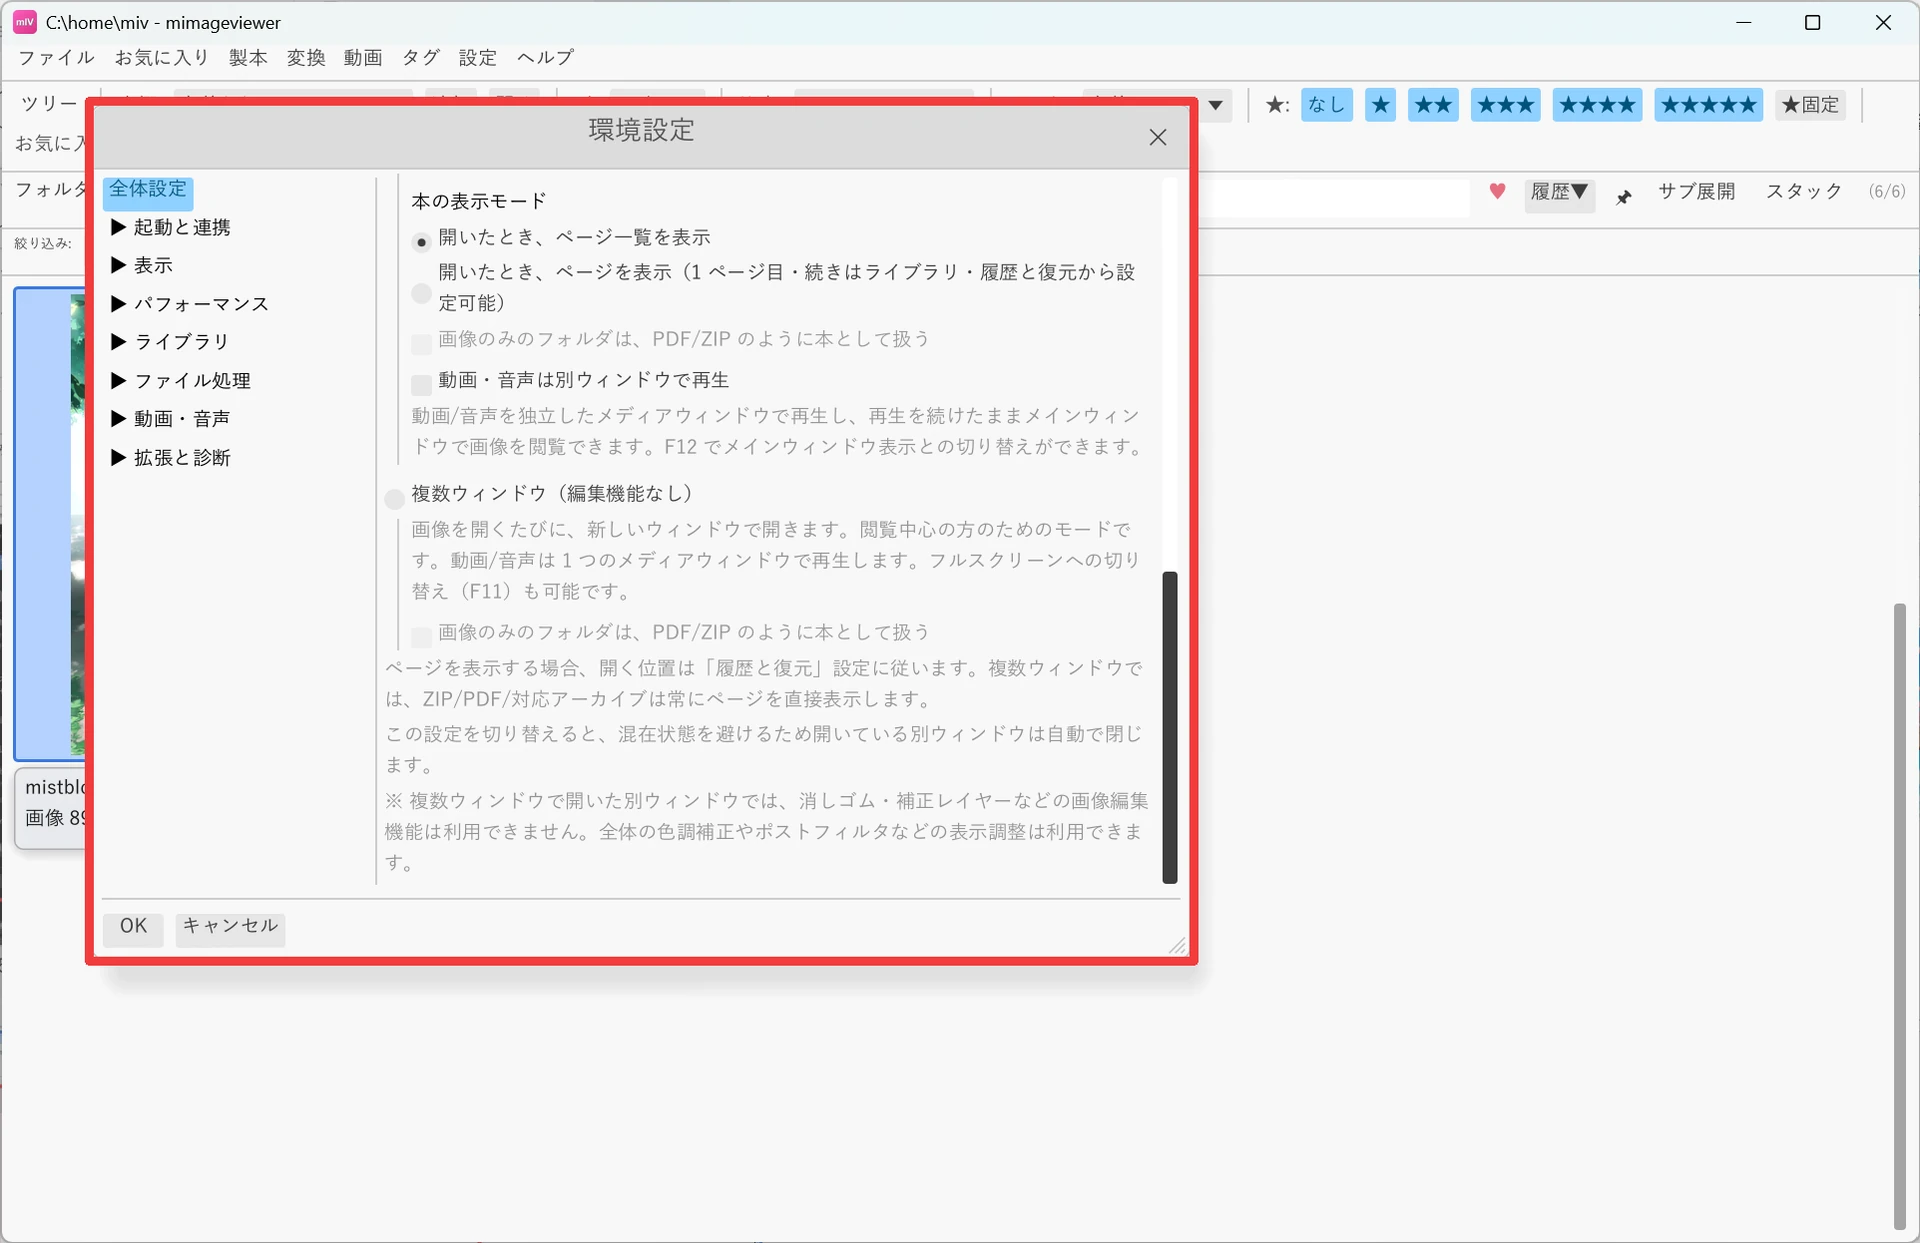Set rating filter to one star
The height and width of the screenshot is (1243, 1920).
(1380, 105)
